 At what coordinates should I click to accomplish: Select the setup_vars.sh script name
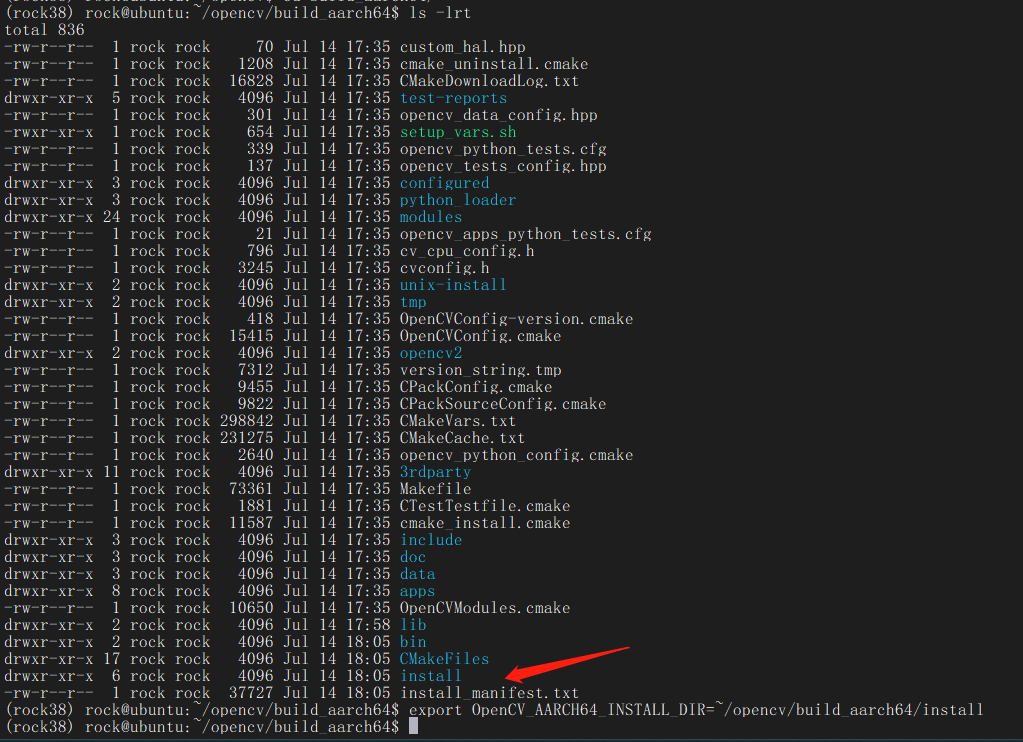[458, 132]
